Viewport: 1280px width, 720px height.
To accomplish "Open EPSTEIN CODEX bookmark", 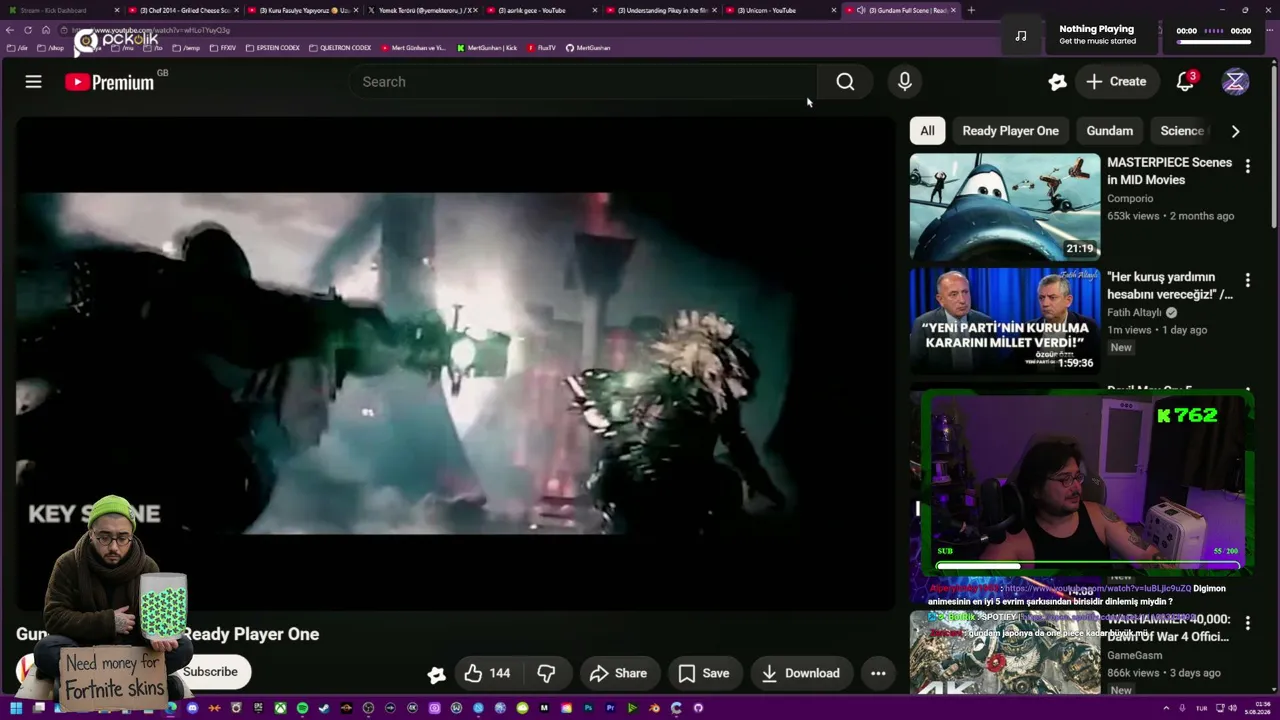I will pyautogui.click(x=272, y=48).
